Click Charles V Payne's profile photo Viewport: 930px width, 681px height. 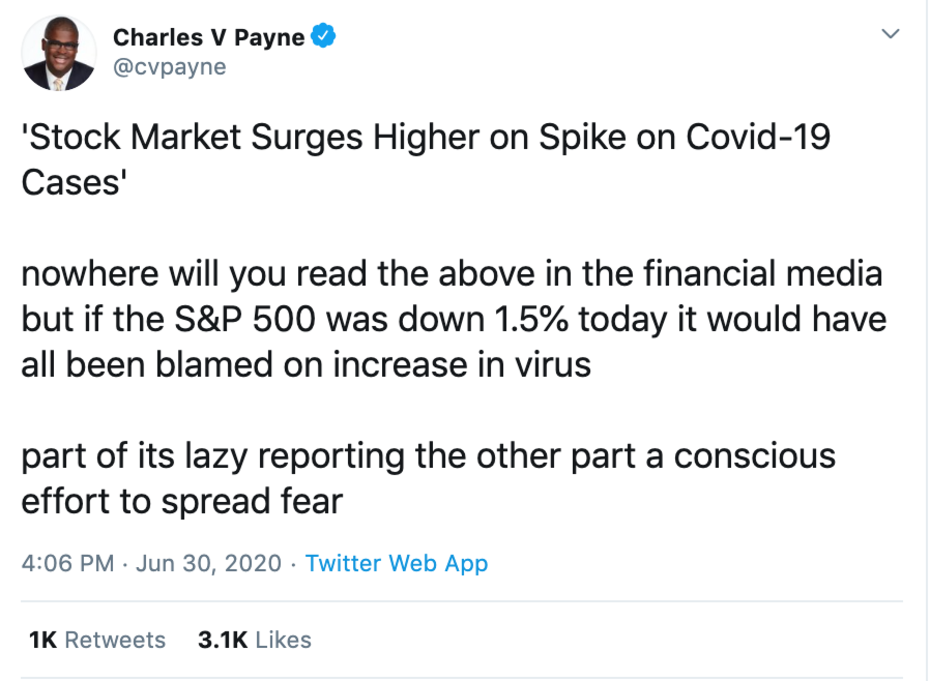(x=59, y=53)
